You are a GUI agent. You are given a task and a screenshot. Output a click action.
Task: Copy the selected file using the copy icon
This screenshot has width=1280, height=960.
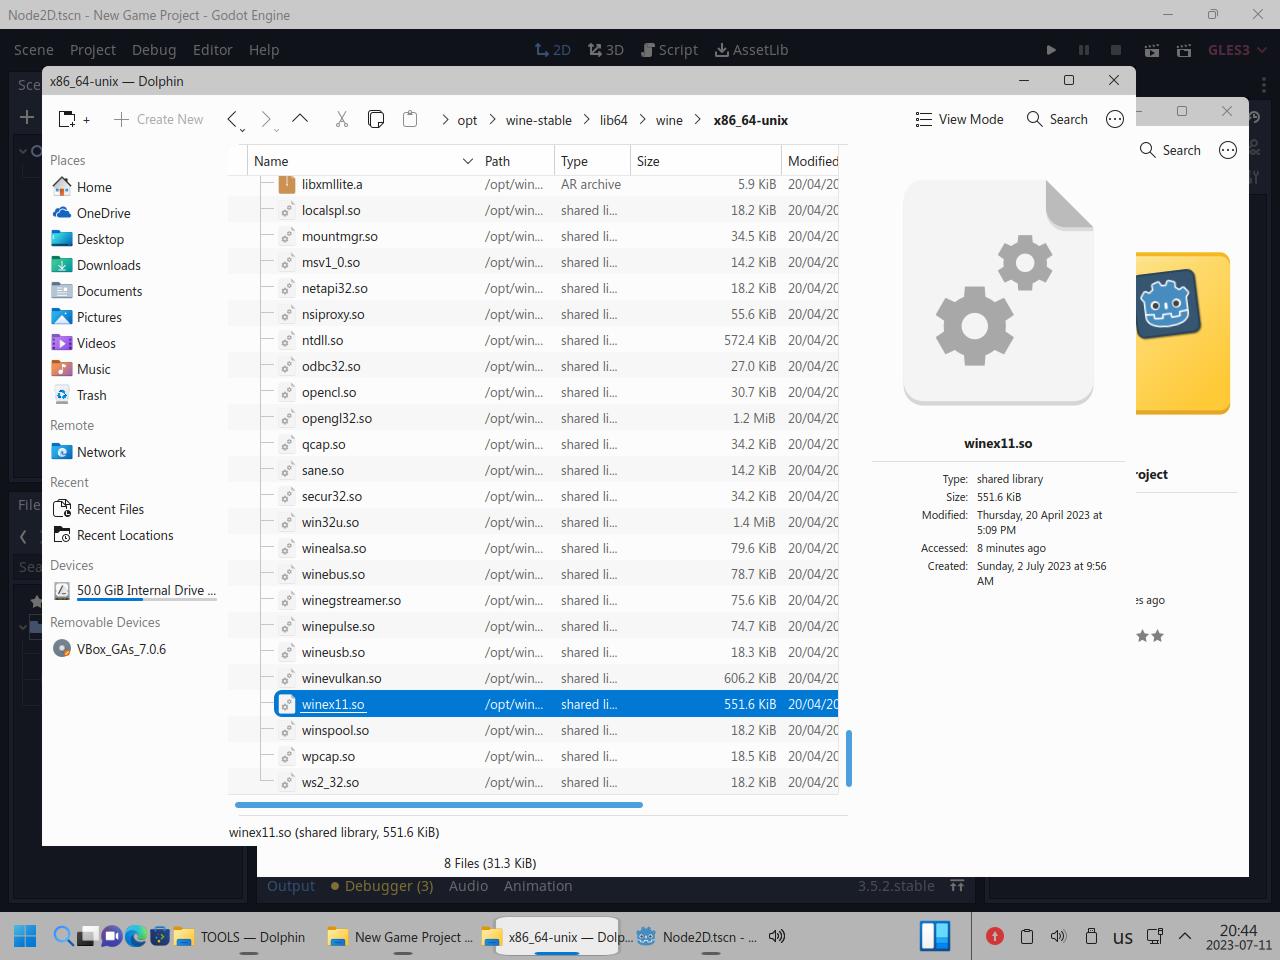point(376,119)
